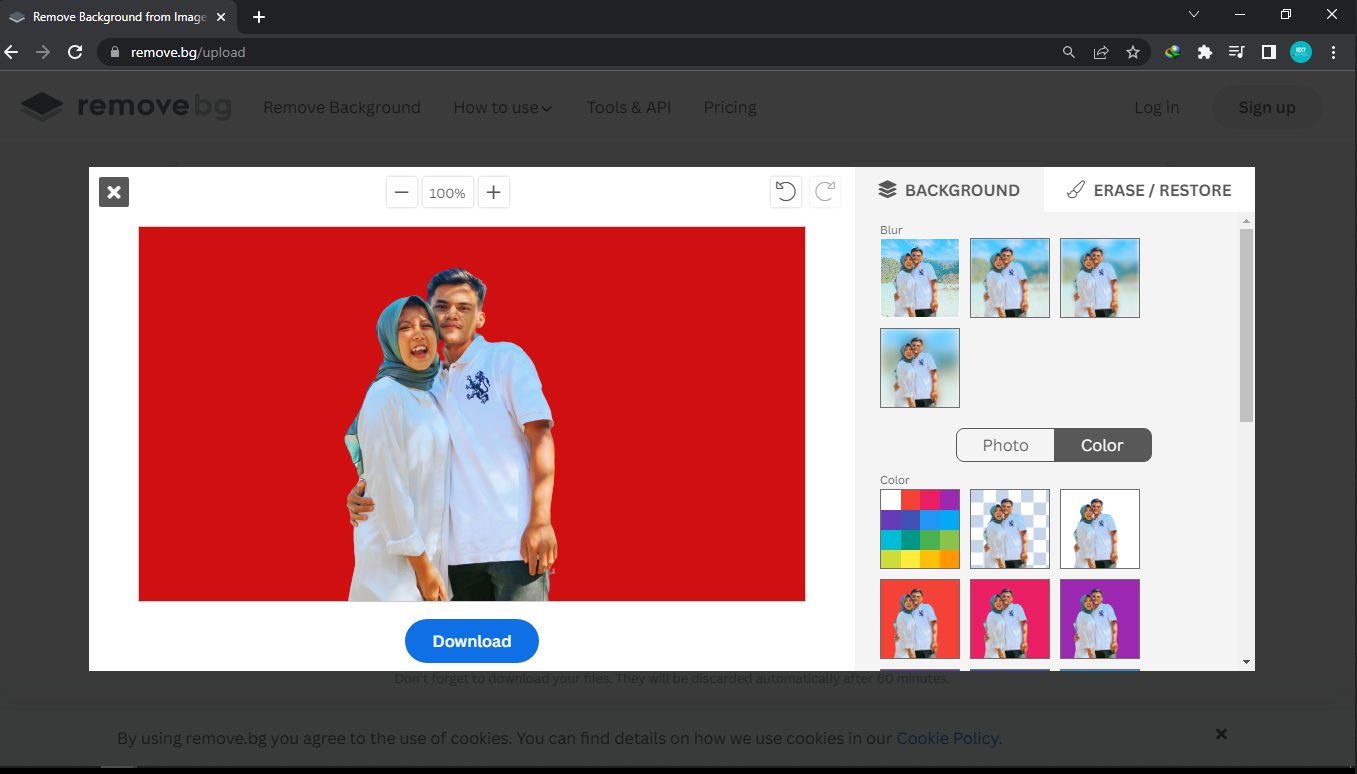Click the colorful extension icon in toolbar
Screen dimensions: 1357x774
tap(1173, 52)
